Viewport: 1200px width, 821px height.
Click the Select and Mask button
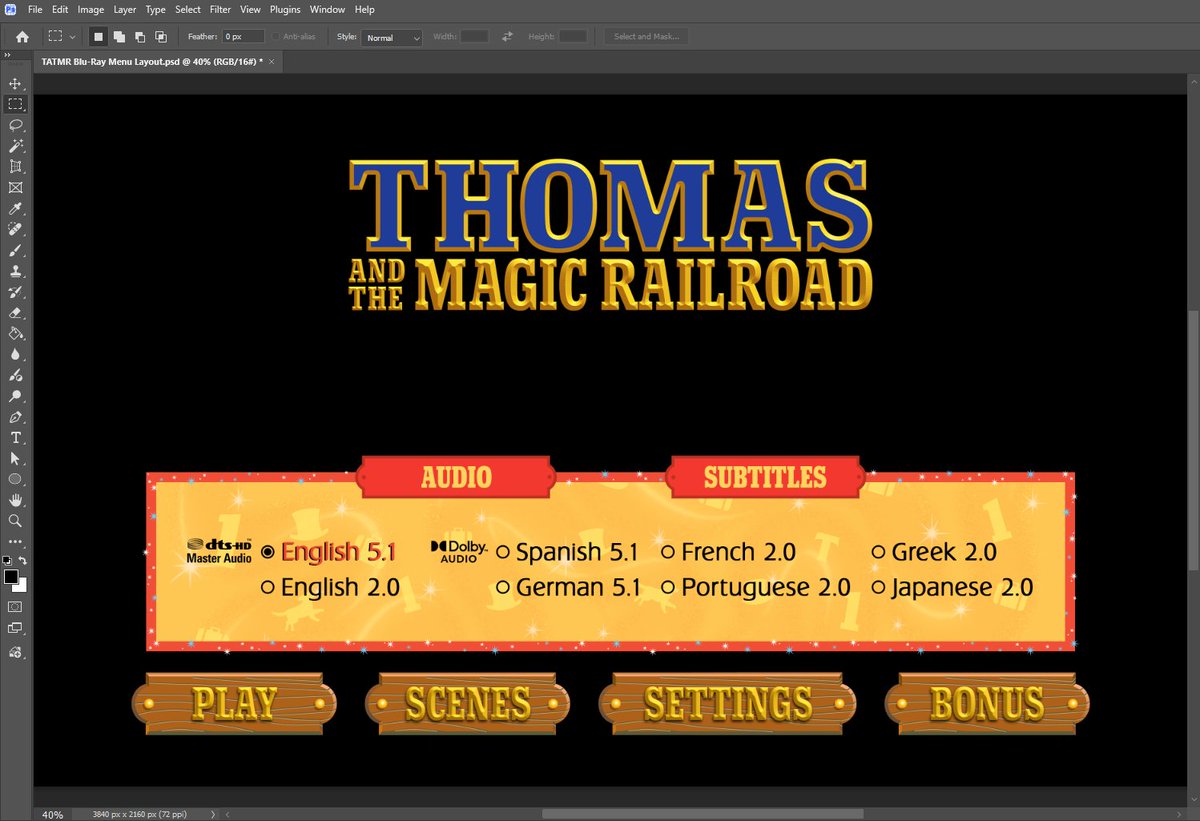(646, 37)
